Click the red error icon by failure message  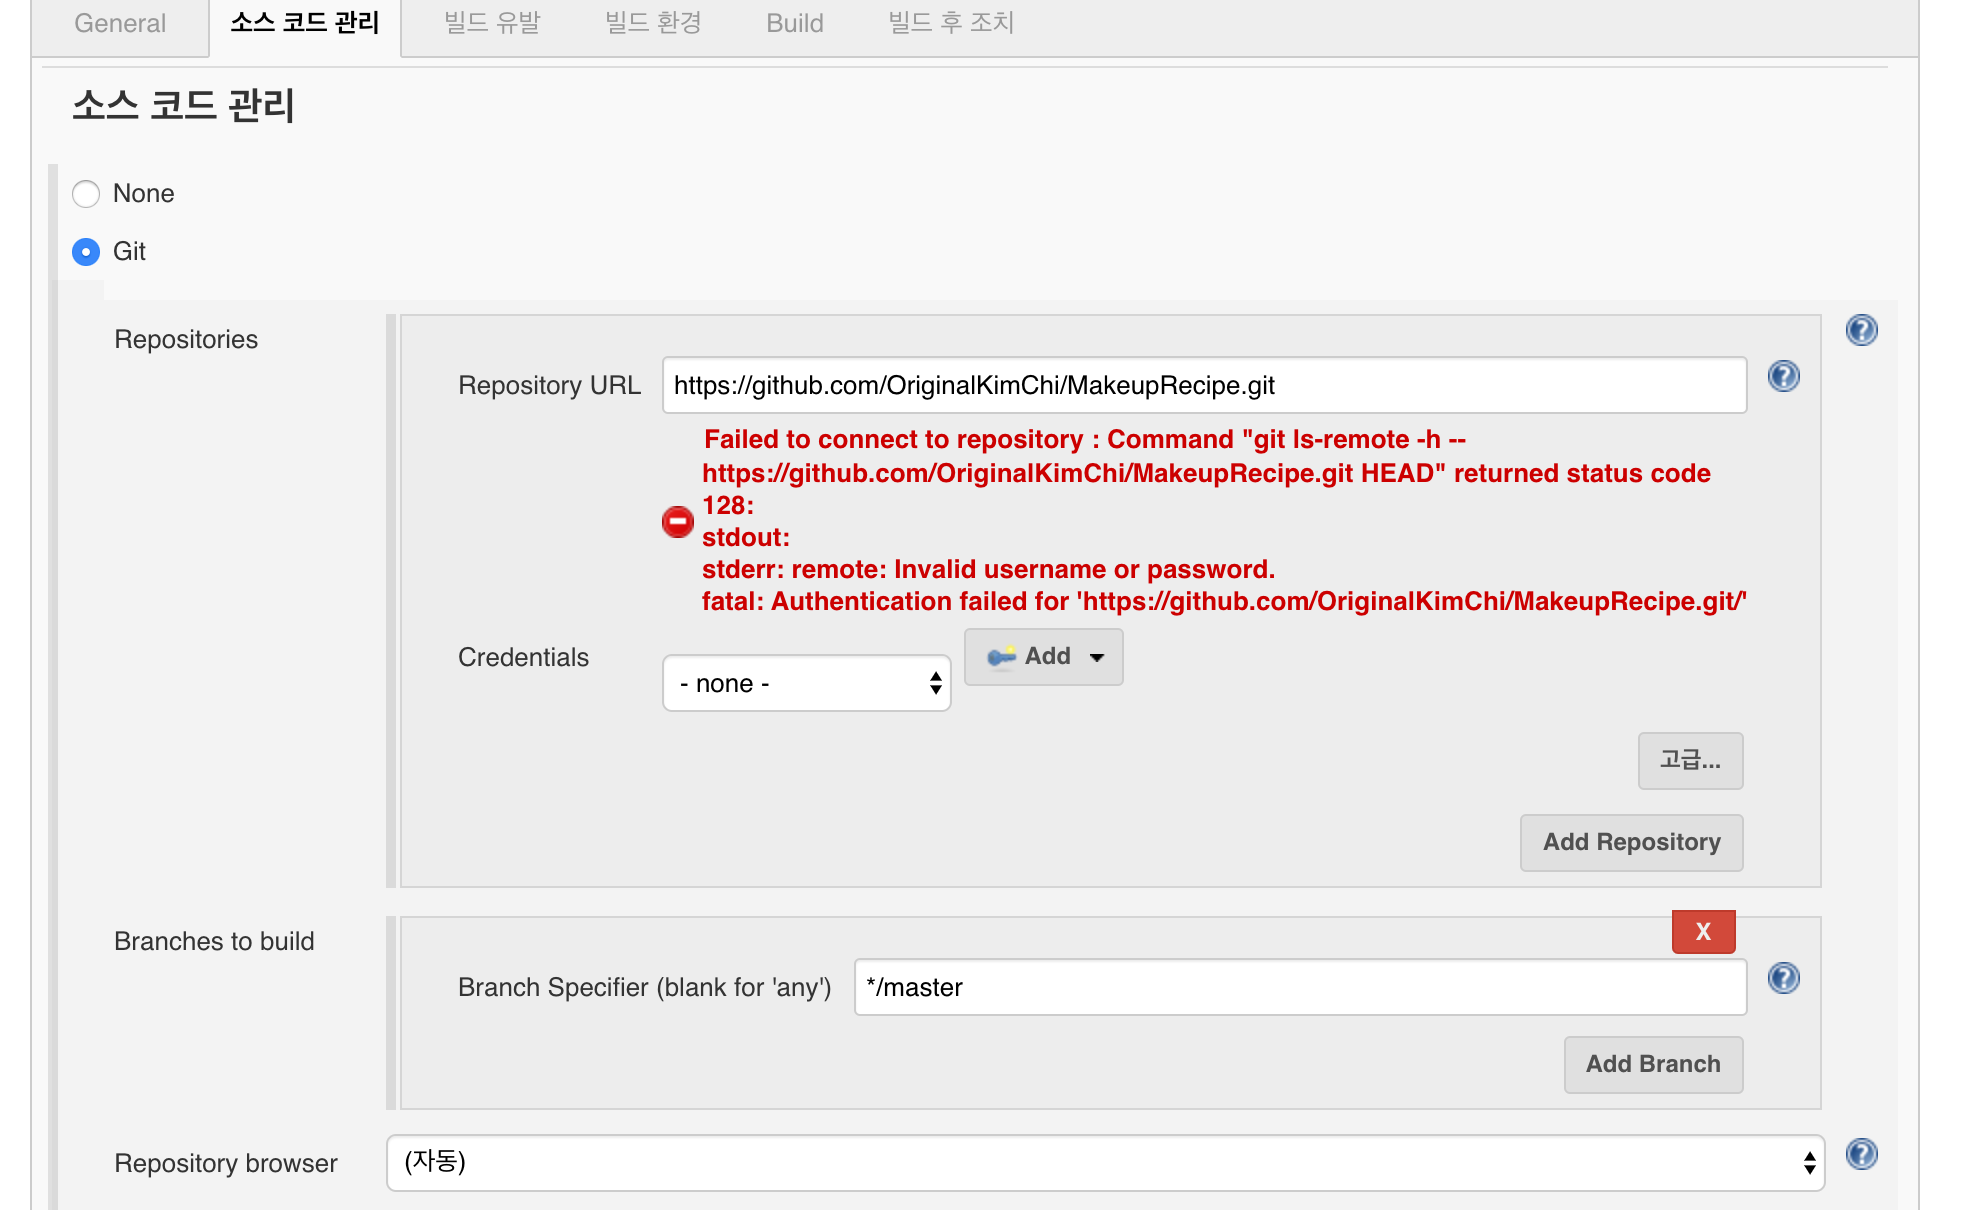pos(678,521)
